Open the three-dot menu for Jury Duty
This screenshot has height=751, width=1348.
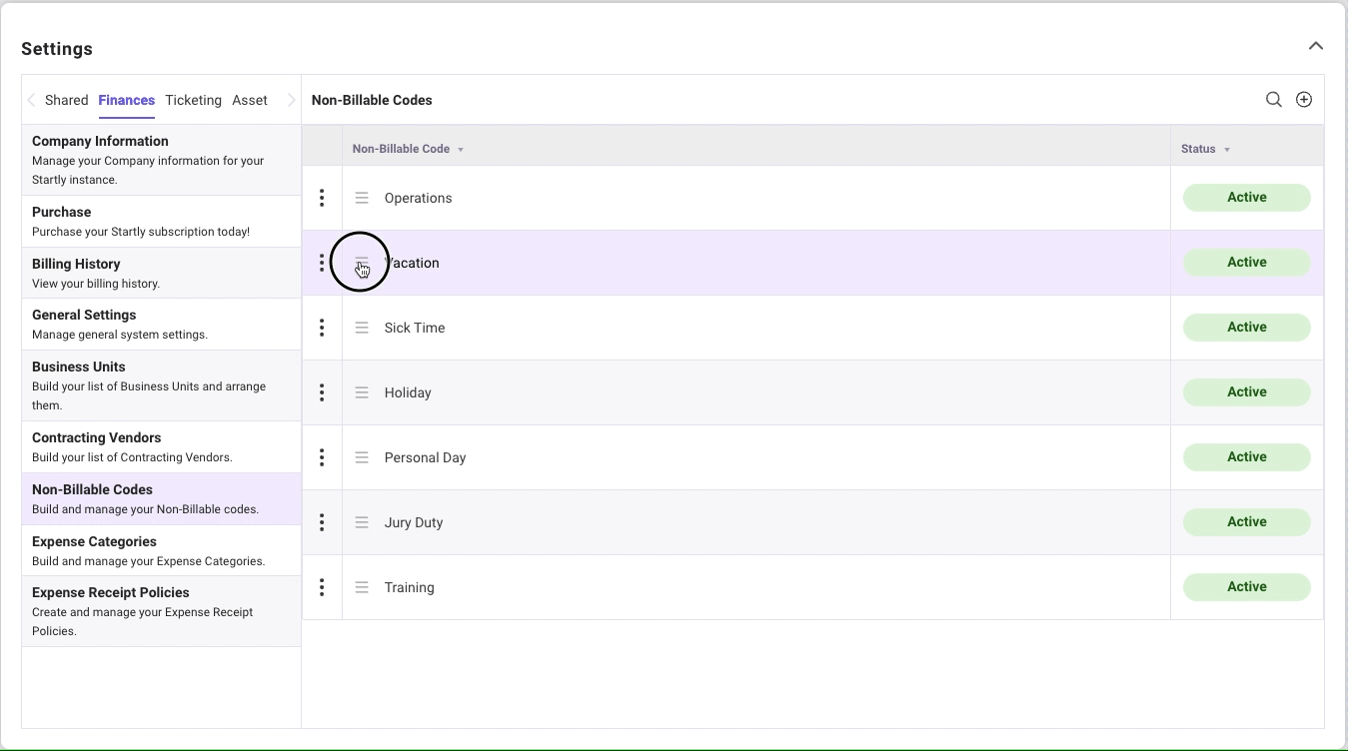tap(322, 523)
